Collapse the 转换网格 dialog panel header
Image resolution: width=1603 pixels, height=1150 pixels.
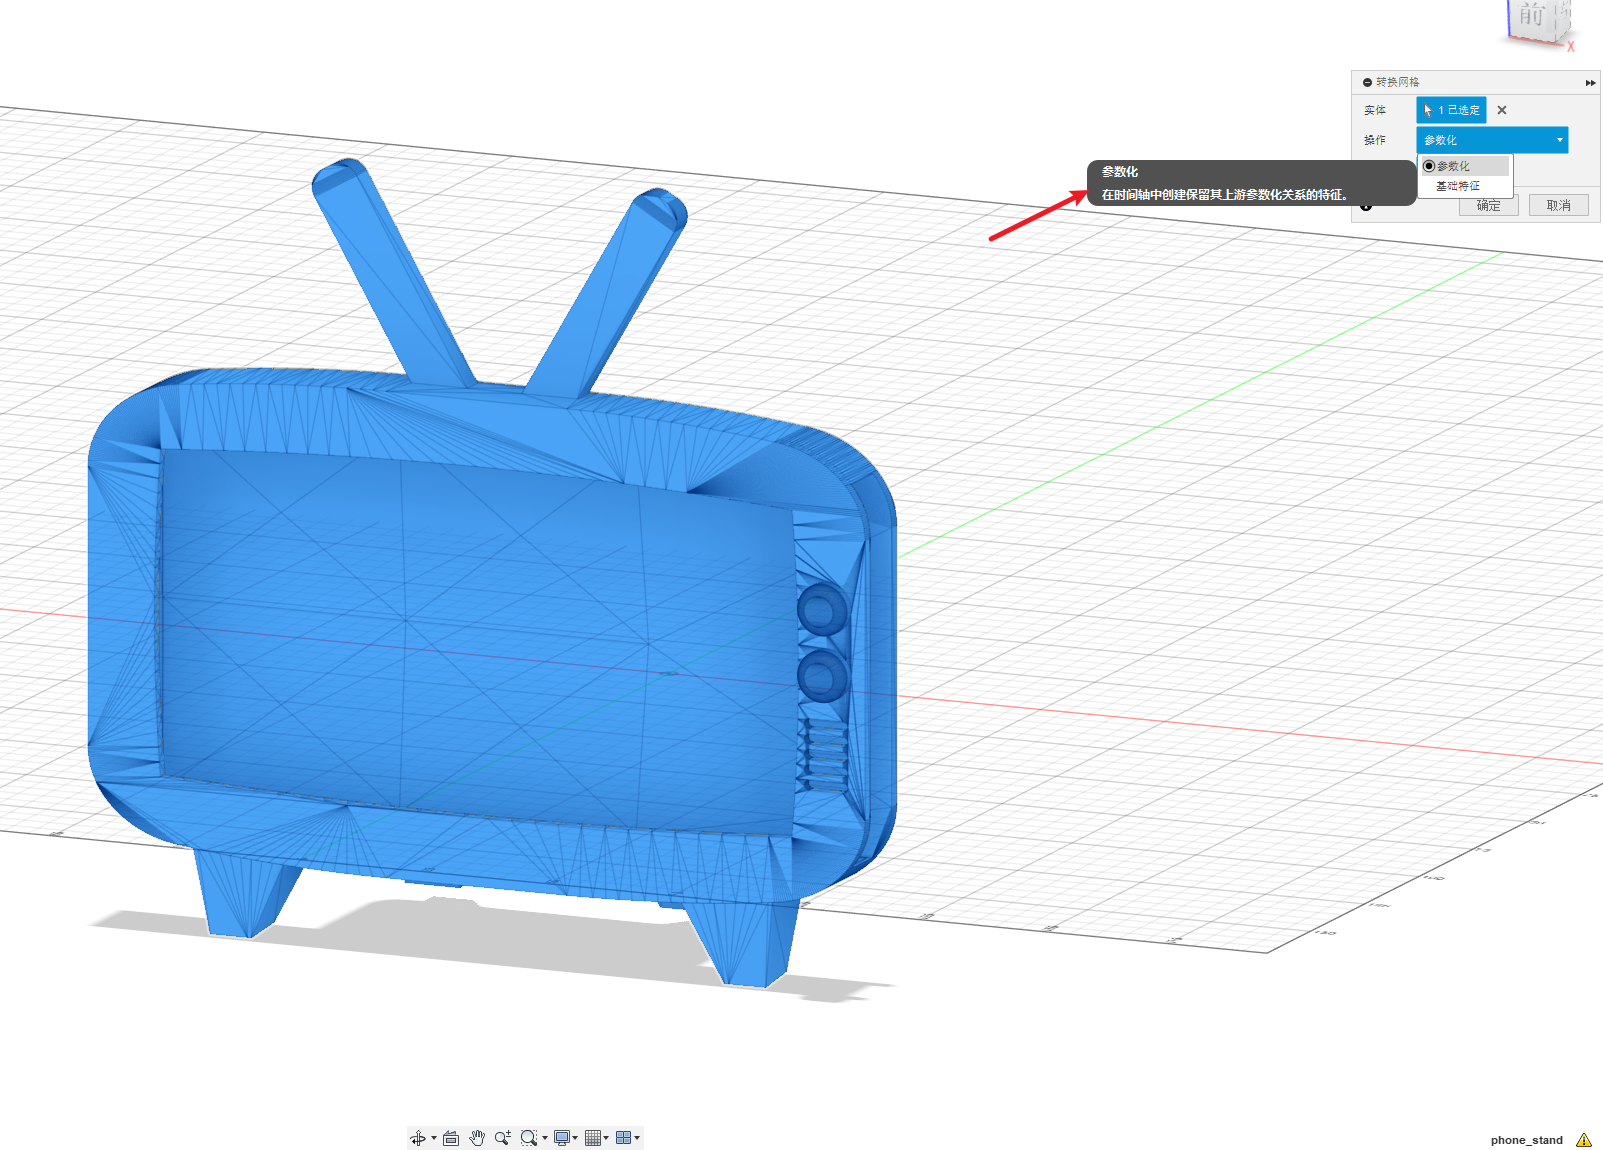(x=1368, y=82)
